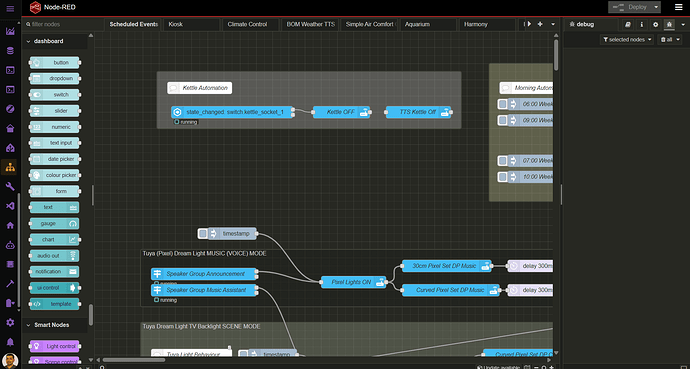The image size is (690, 369).
Task: Select the template dashboard palette node
Action: tap(55, 304)
